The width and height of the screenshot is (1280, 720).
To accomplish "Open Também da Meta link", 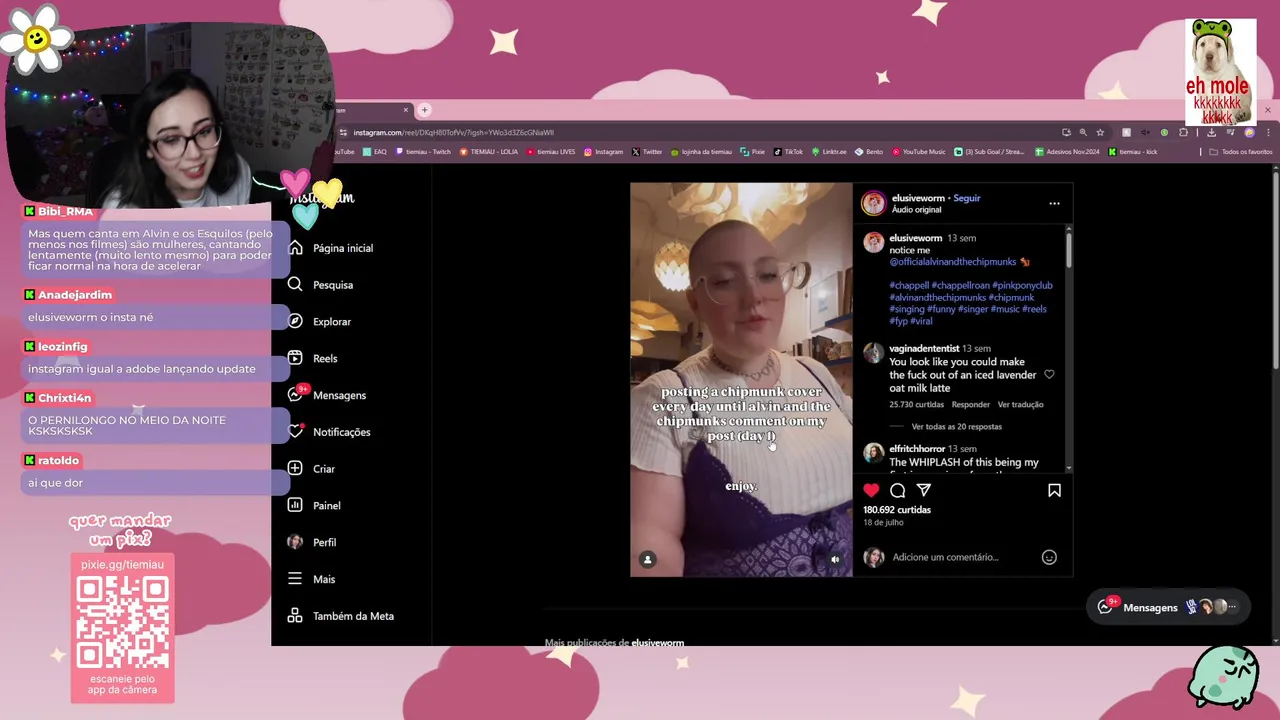I will [x=341, y=616].
